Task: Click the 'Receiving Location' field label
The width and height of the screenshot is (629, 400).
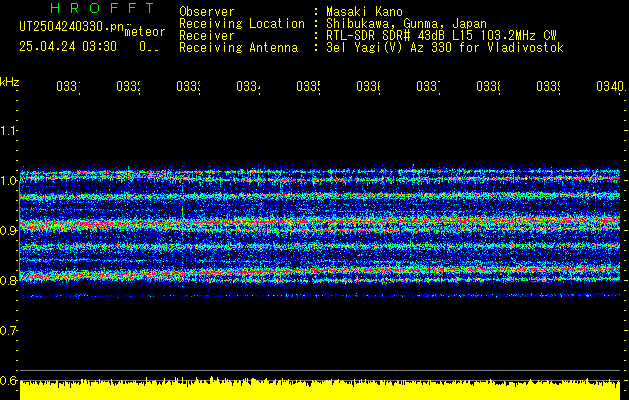Action: (x=242, y=24)
